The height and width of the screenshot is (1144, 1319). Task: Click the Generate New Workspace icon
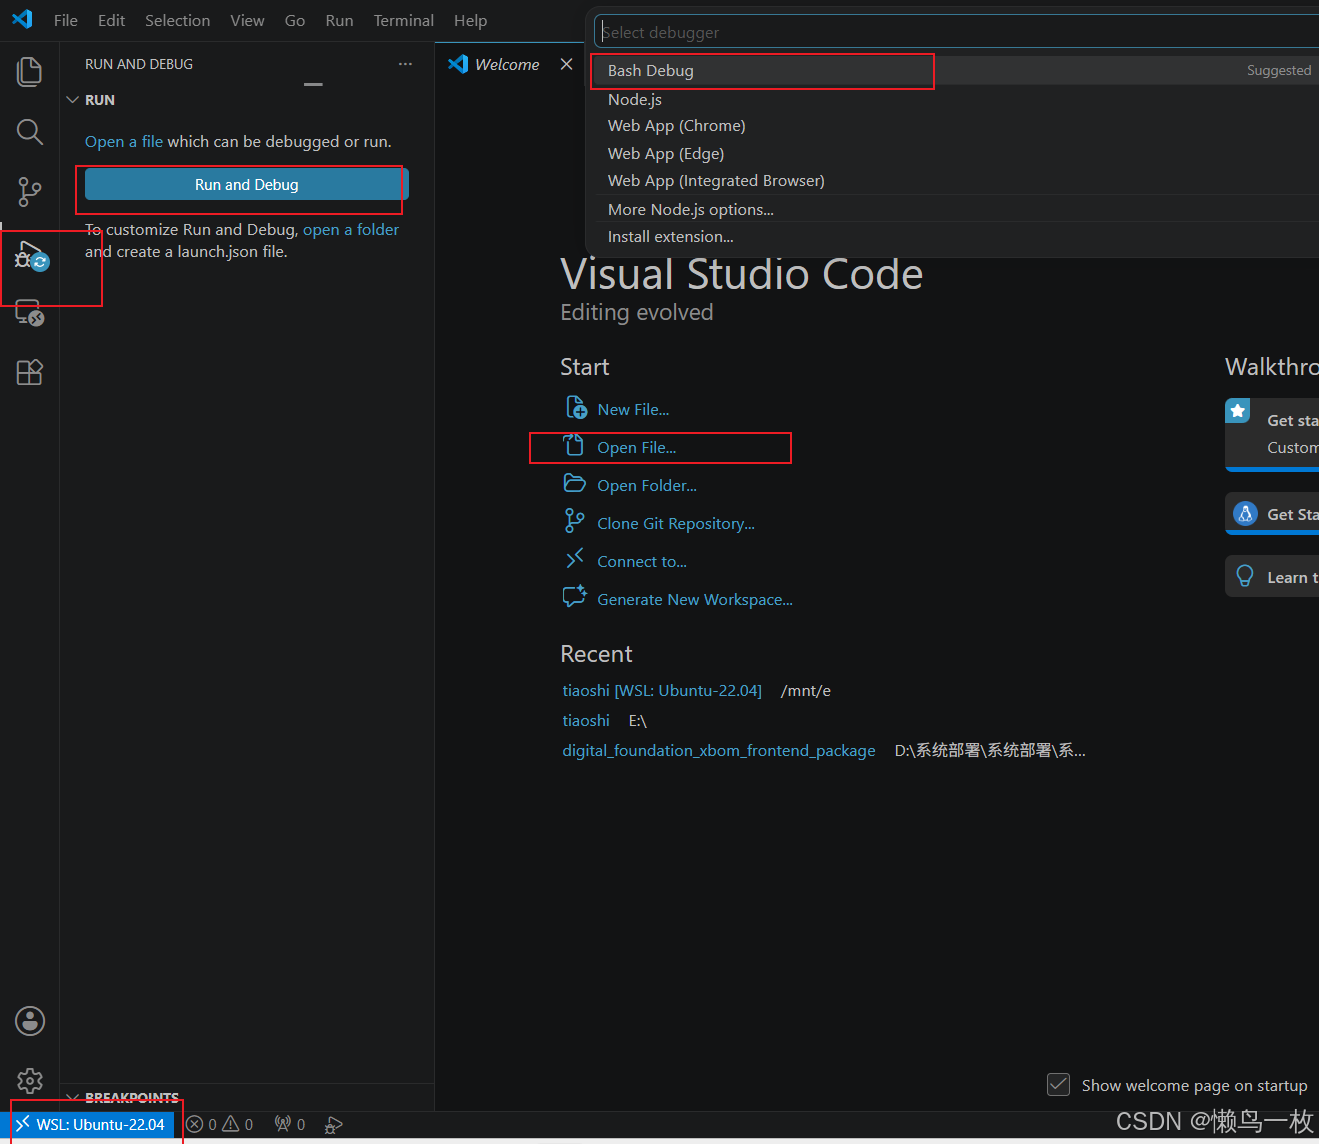point(575,597)
